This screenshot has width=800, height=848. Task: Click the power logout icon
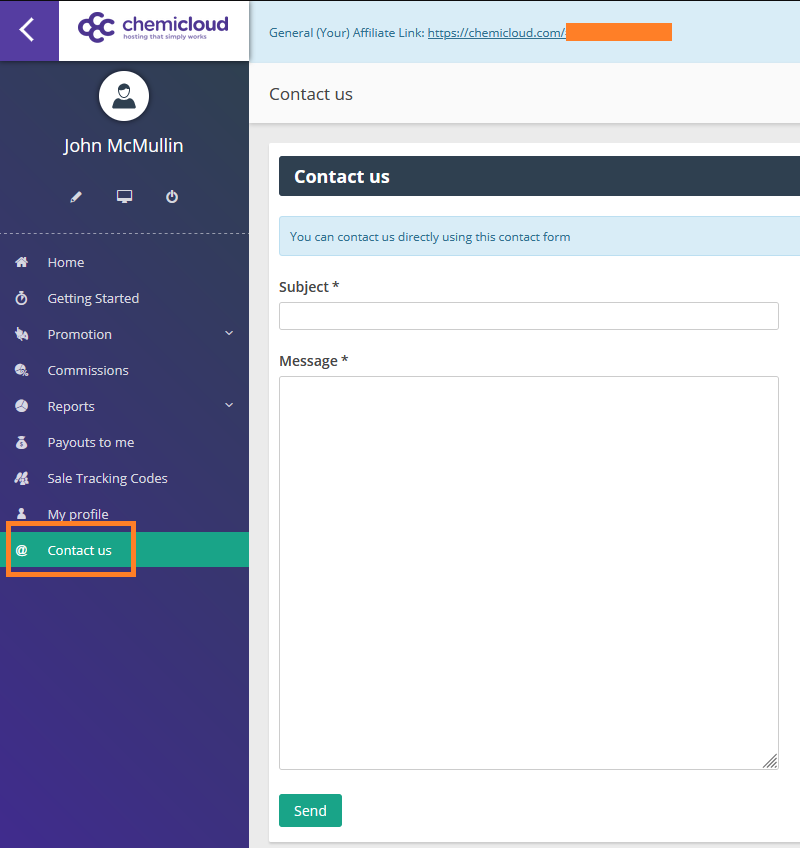pos(172,197)
